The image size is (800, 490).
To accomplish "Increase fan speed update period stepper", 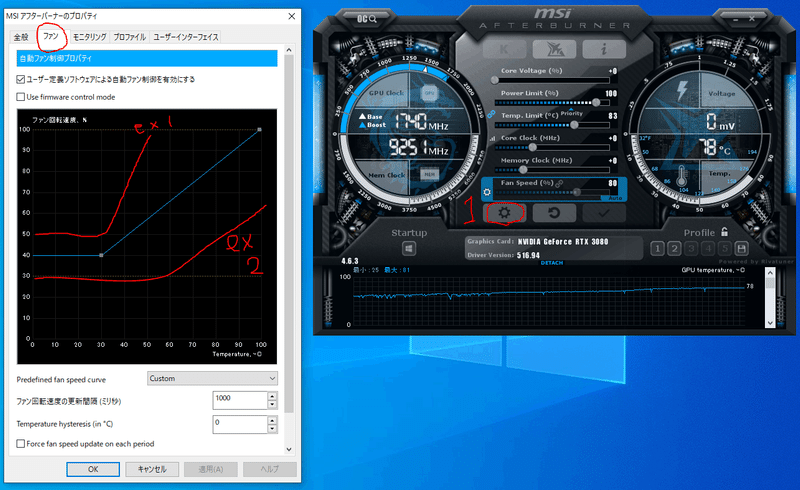I will click(x=272, y=396).
